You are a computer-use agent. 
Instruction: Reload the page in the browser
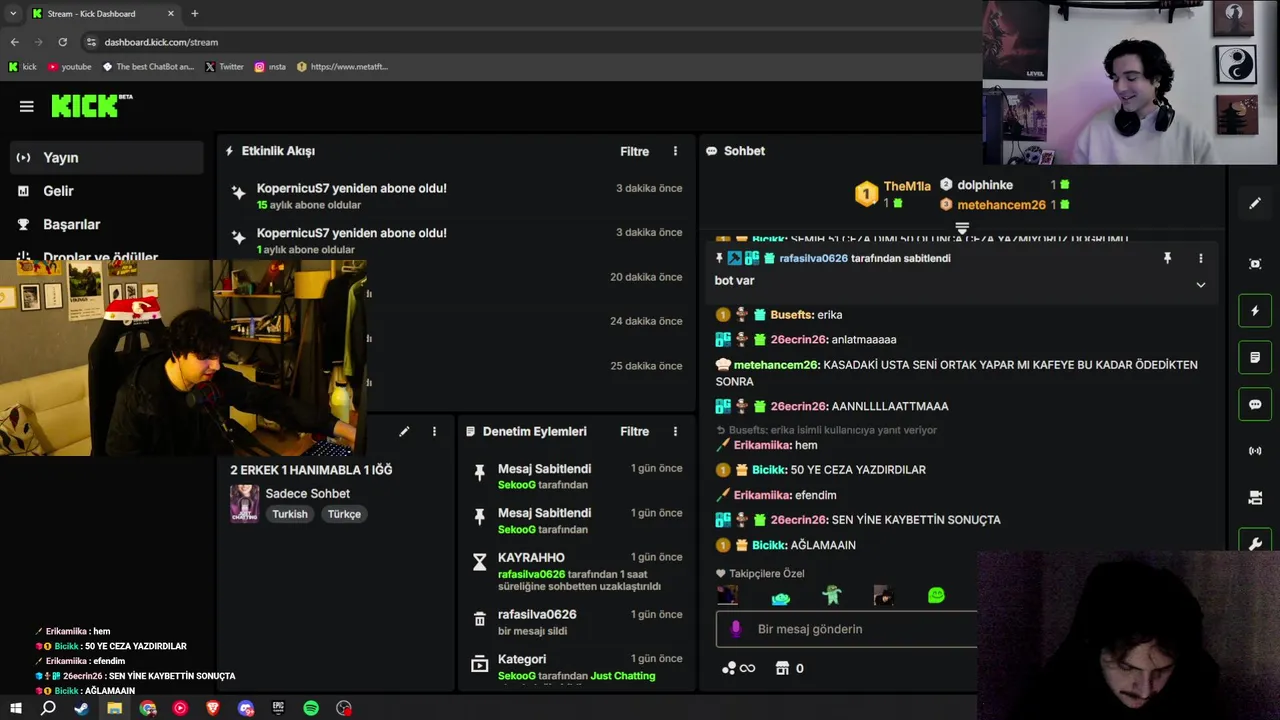point(62,42)
